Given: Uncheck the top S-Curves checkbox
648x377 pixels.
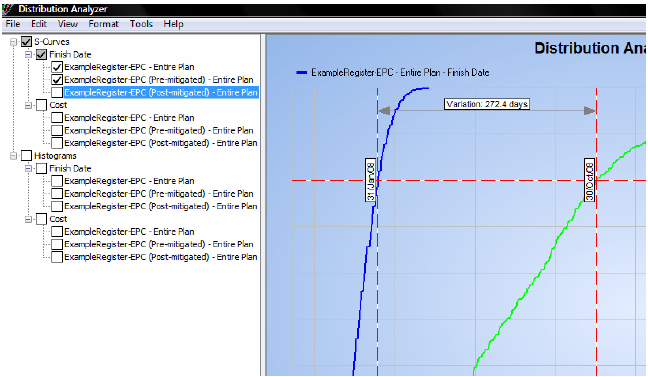Looking at the screenshot, I should (26, 41).
